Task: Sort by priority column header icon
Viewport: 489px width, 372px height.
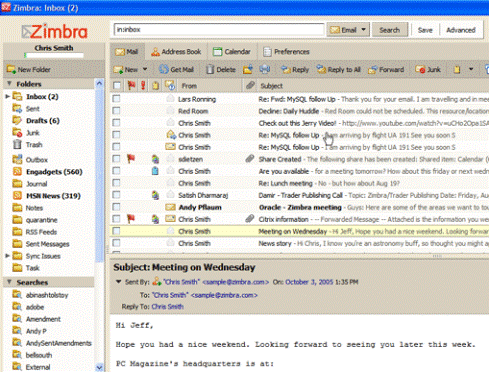Action: tap(143, 86)
